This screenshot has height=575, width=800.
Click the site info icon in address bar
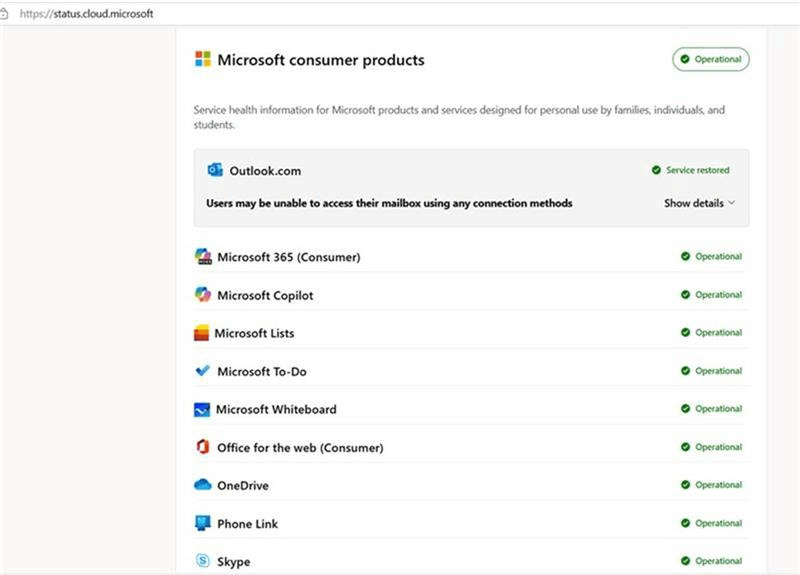click(x=5, y=14)
